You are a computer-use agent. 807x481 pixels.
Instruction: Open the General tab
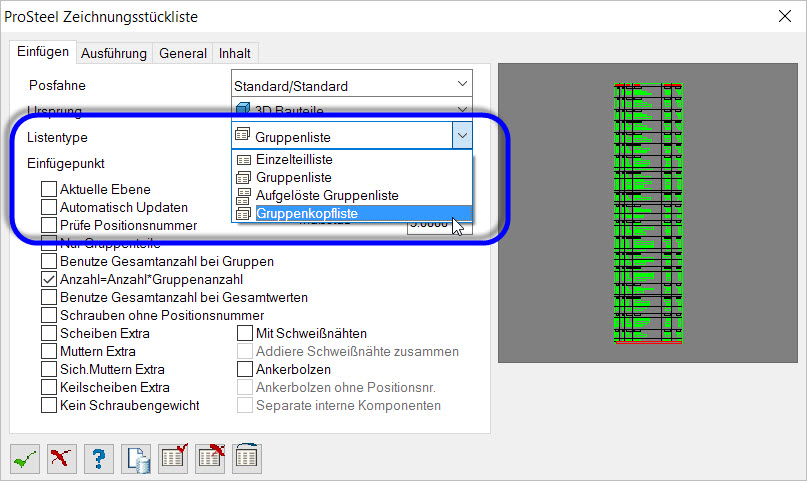(183, 54)
